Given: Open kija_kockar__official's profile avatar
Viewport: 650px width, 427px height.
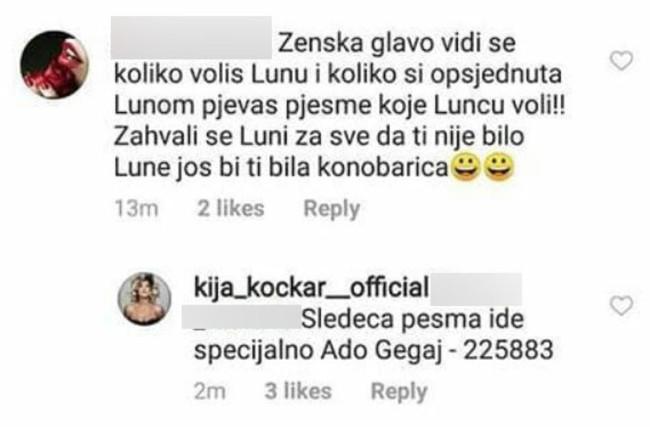Looking at the screenshot, I should point(144,298).
